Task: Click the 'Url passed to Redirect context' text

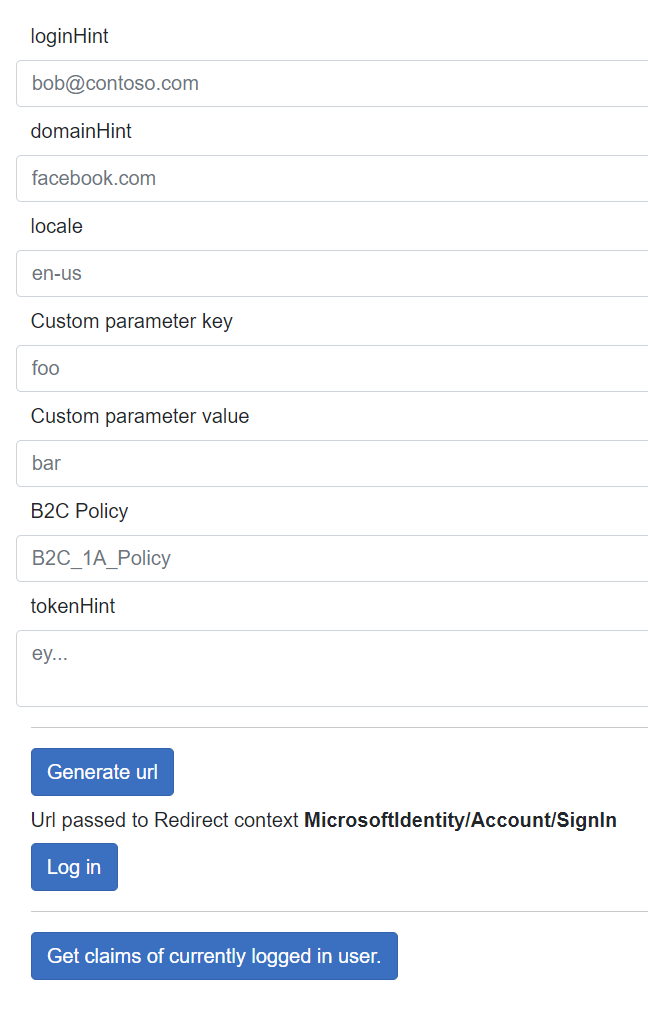Action: click(165, 821)
